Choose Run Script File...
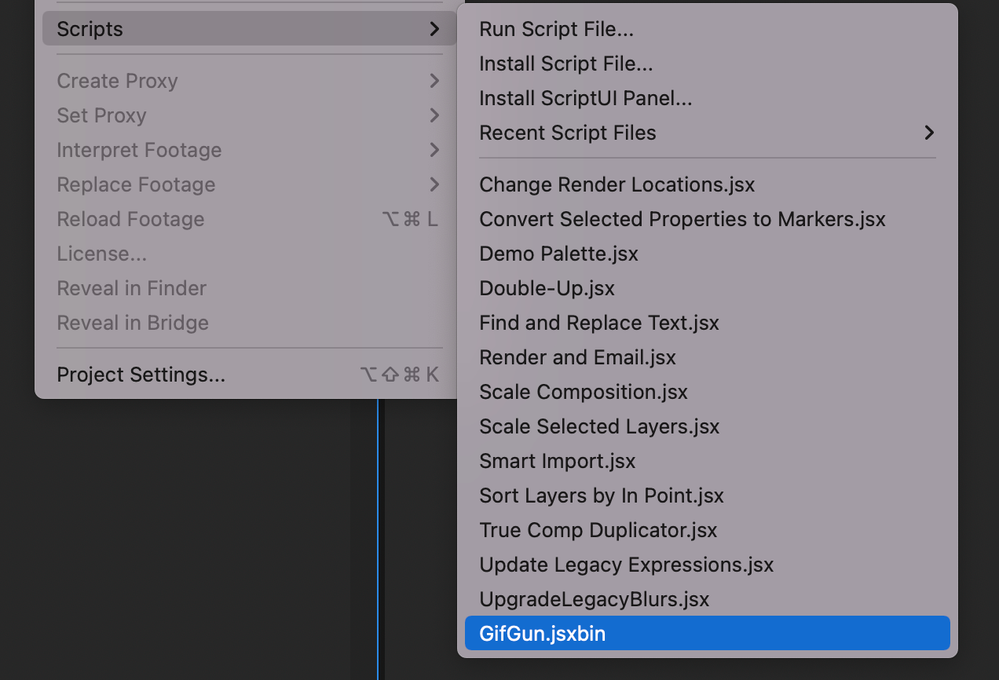Image resolution: width=999 pixels, height=680 pixels. pos(556,30)
